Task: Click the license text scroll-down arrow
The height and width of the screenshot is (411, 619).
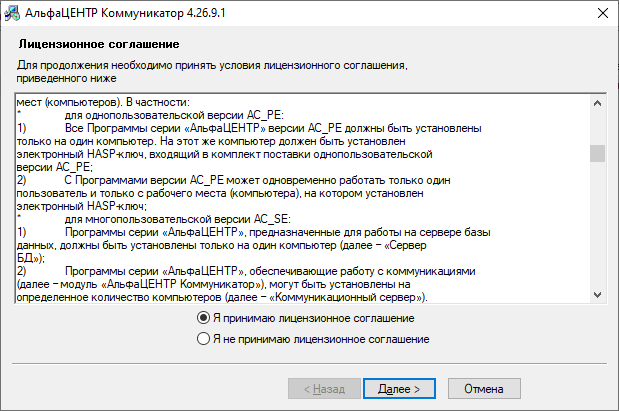Action: 597,295
